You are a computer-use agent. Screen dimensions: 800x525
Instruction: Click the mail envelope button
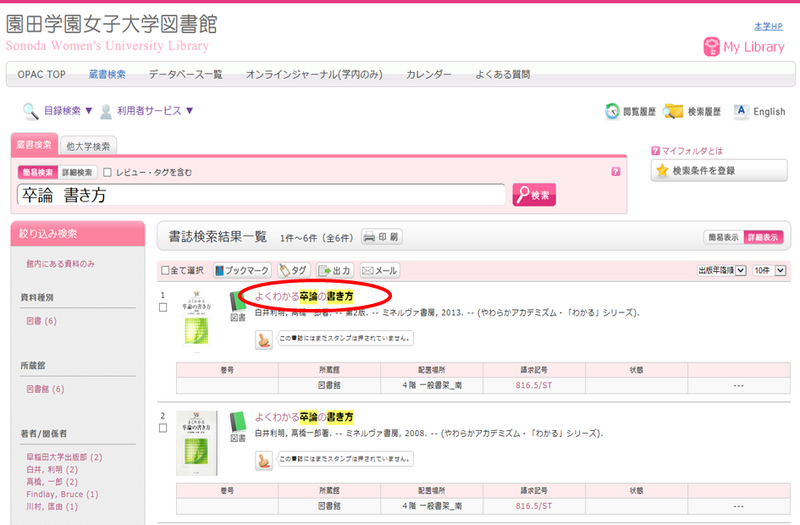pyautogui.click(x=380, y=270)
